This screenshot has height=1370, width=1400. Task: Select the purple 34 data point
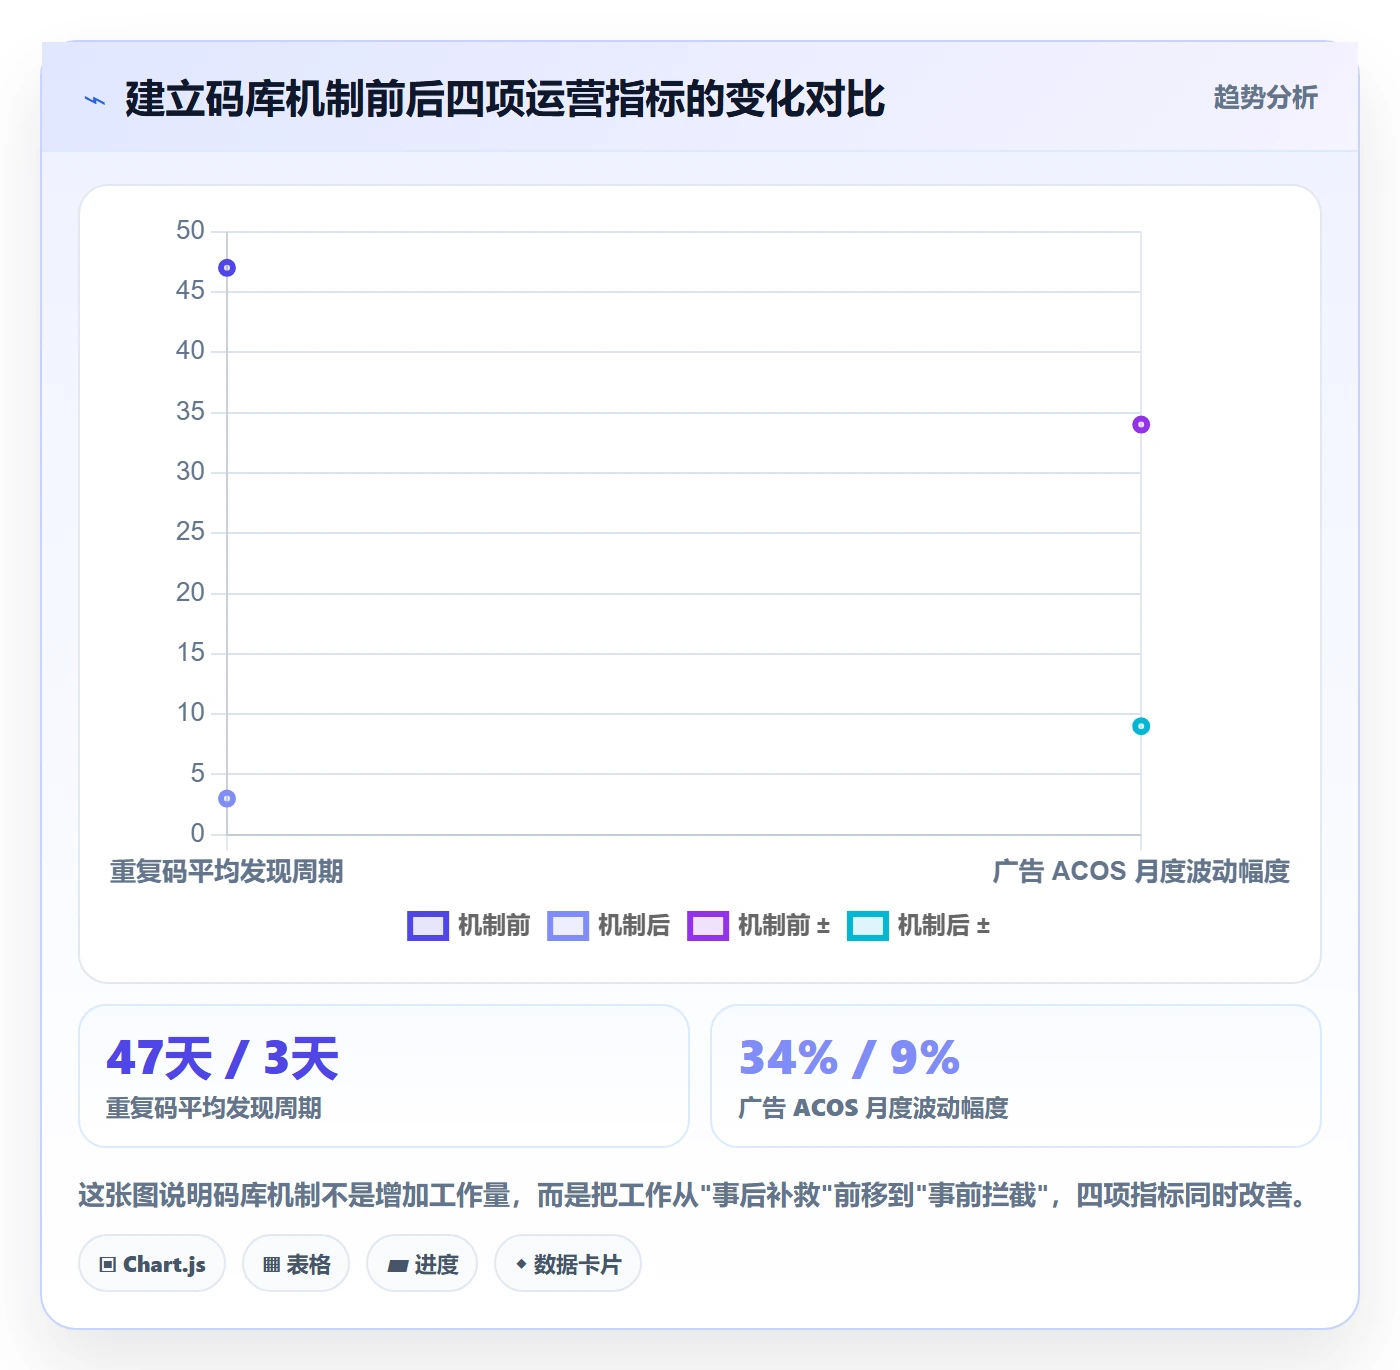point(1141,425)
